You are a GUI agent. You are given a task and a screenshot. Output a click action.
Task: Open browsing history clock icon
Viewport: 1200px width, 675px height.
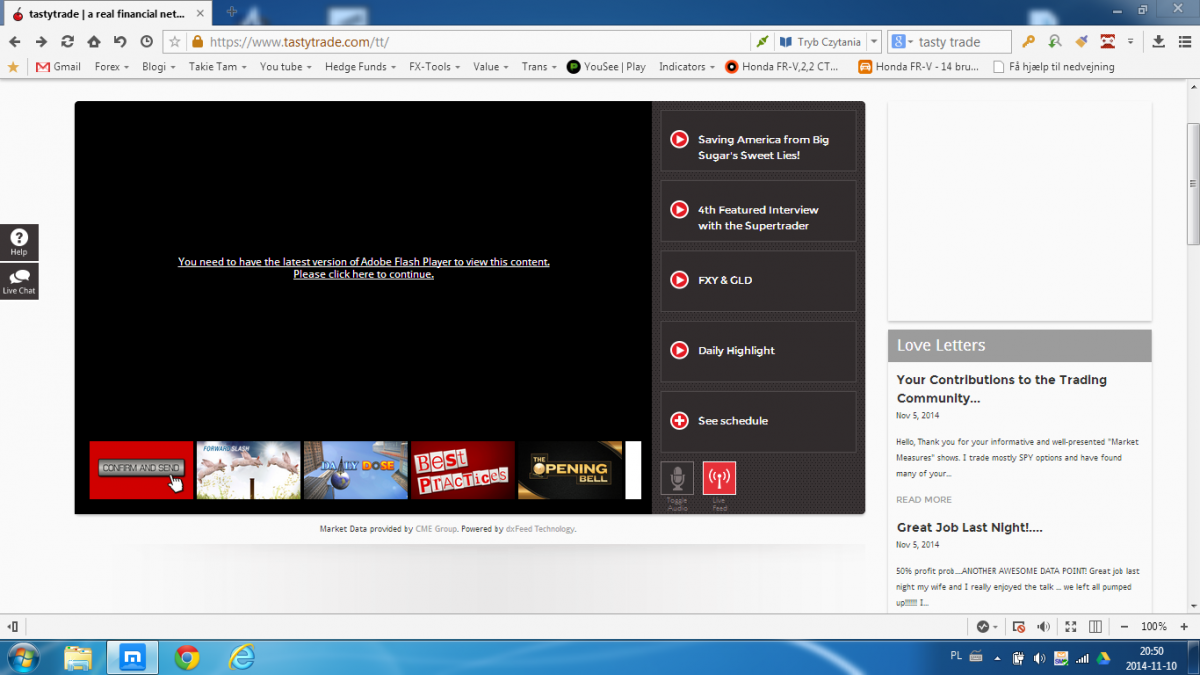pos(146,42)
